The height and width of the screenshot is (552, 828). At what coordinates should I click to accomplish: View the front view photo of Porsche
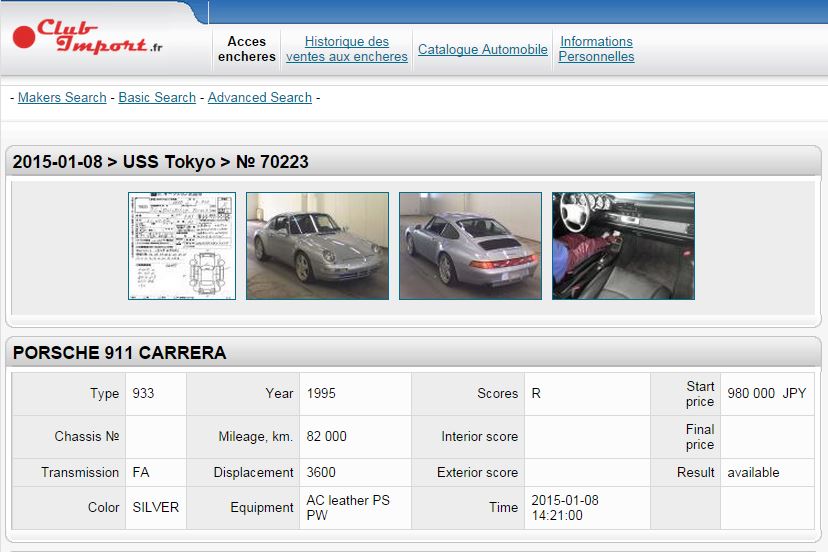click(x=317, y=246)
